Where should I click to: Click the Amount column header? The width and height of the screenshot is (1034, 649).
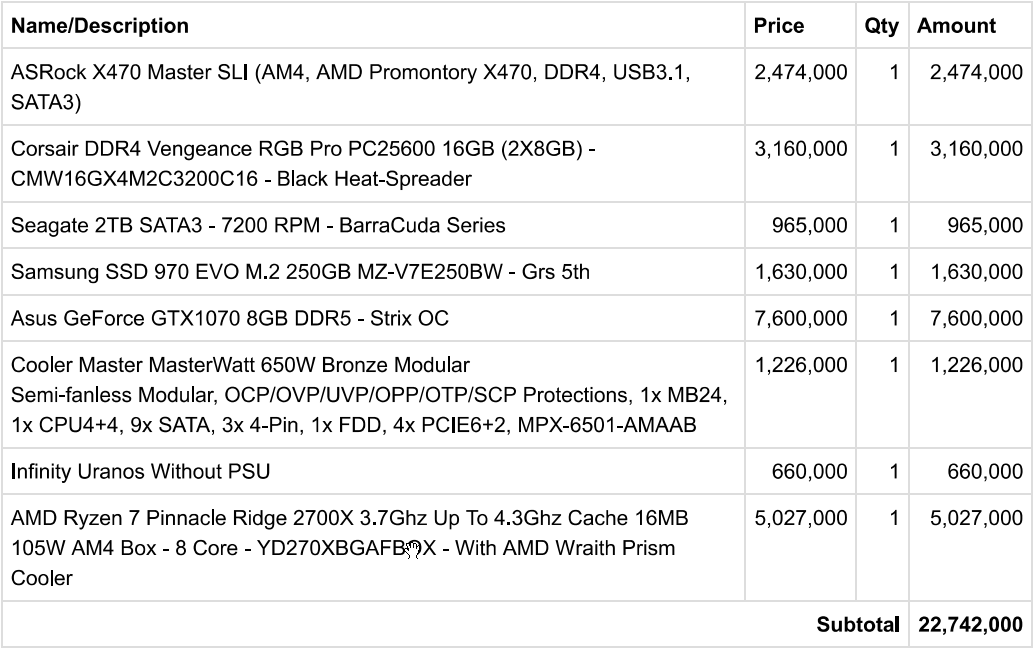tap(956, 26)
